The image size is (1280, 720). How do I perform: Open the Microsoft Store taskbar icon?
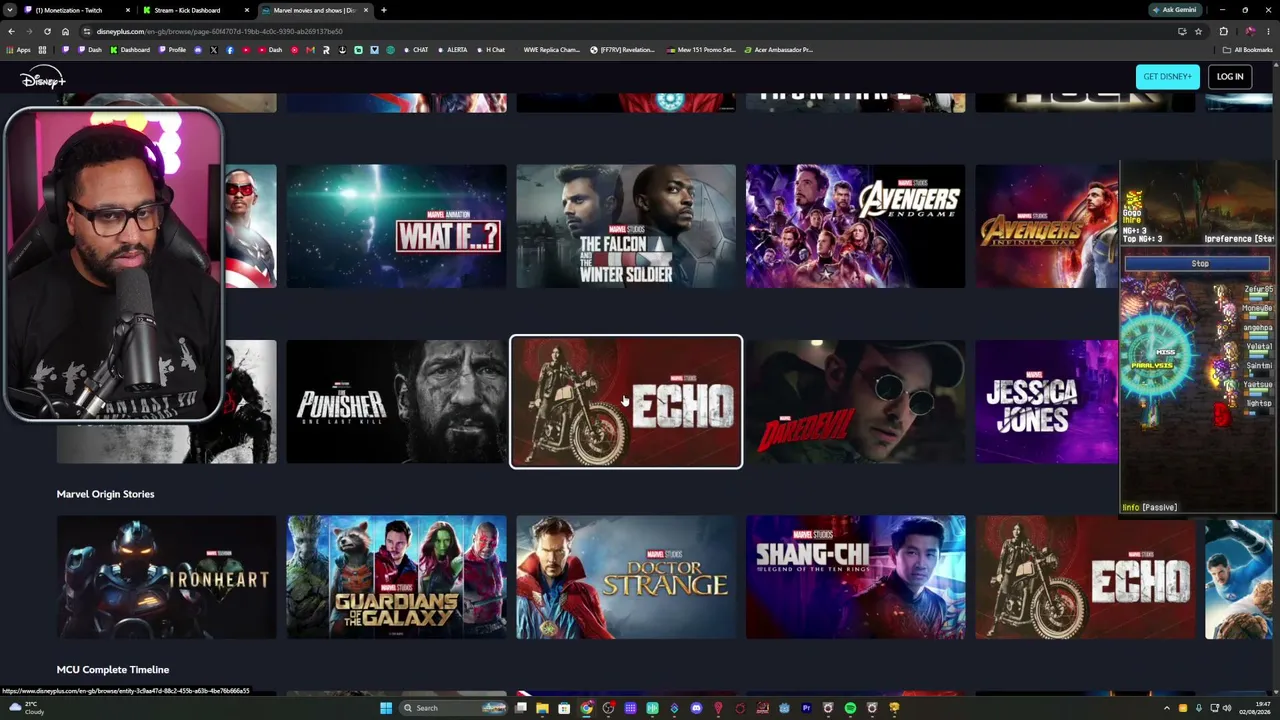[564, 708]
